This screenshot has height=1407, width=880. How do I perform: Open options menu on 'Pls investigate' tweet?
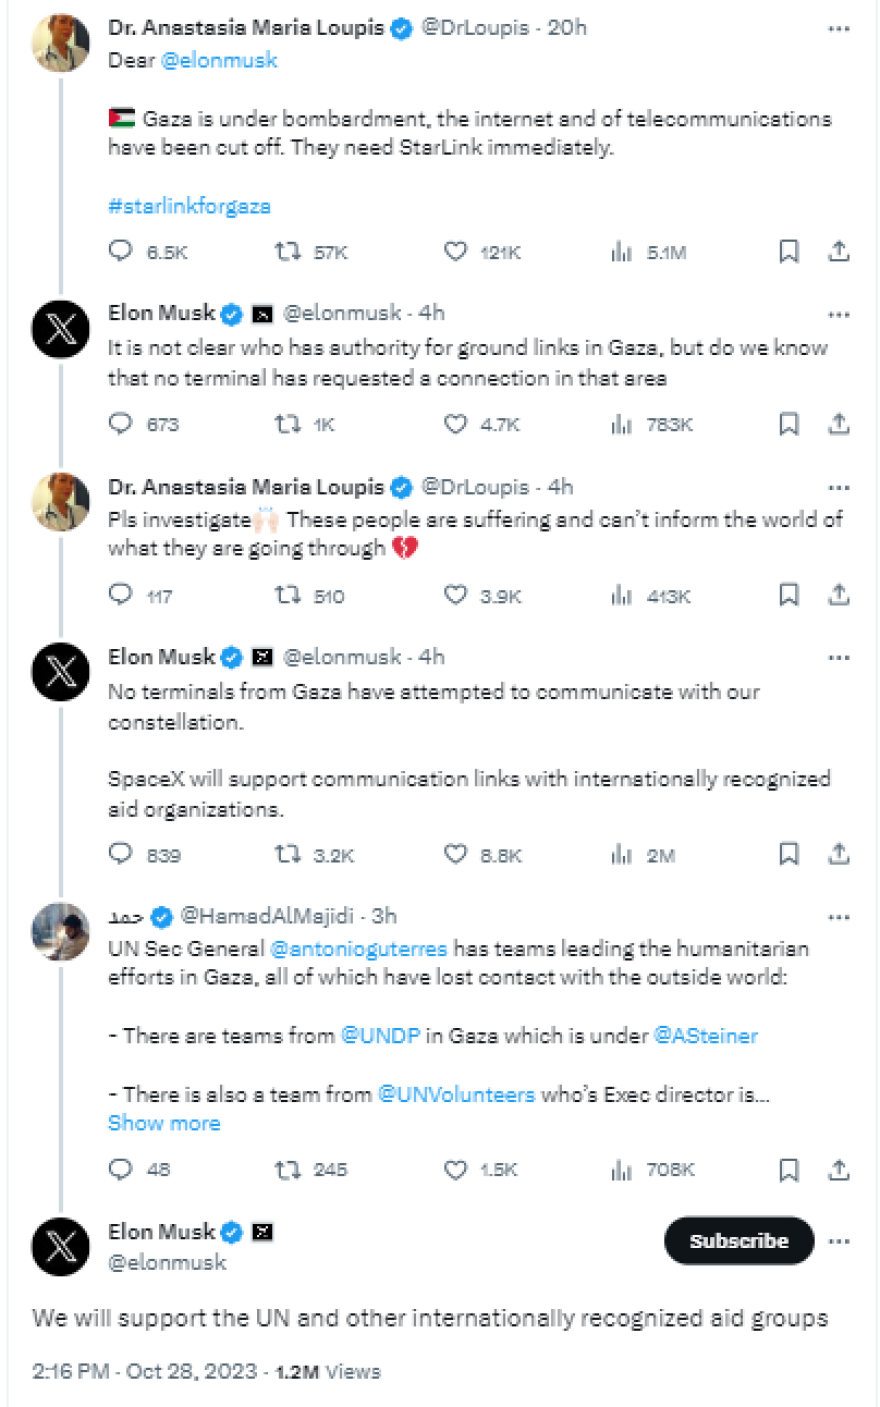pos(838,487)
